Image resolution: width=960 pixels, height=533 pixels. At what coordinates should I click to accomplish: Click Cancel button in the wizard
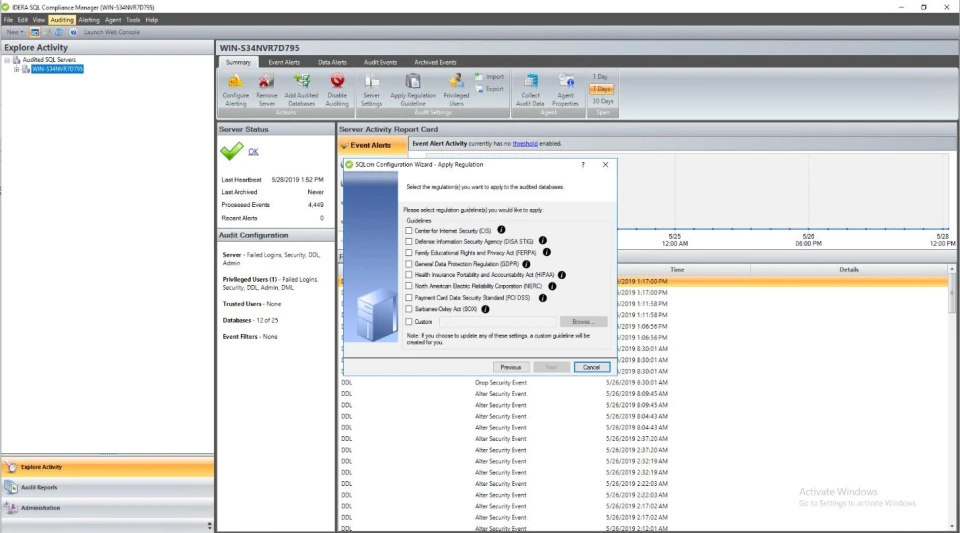click(591, 367)
